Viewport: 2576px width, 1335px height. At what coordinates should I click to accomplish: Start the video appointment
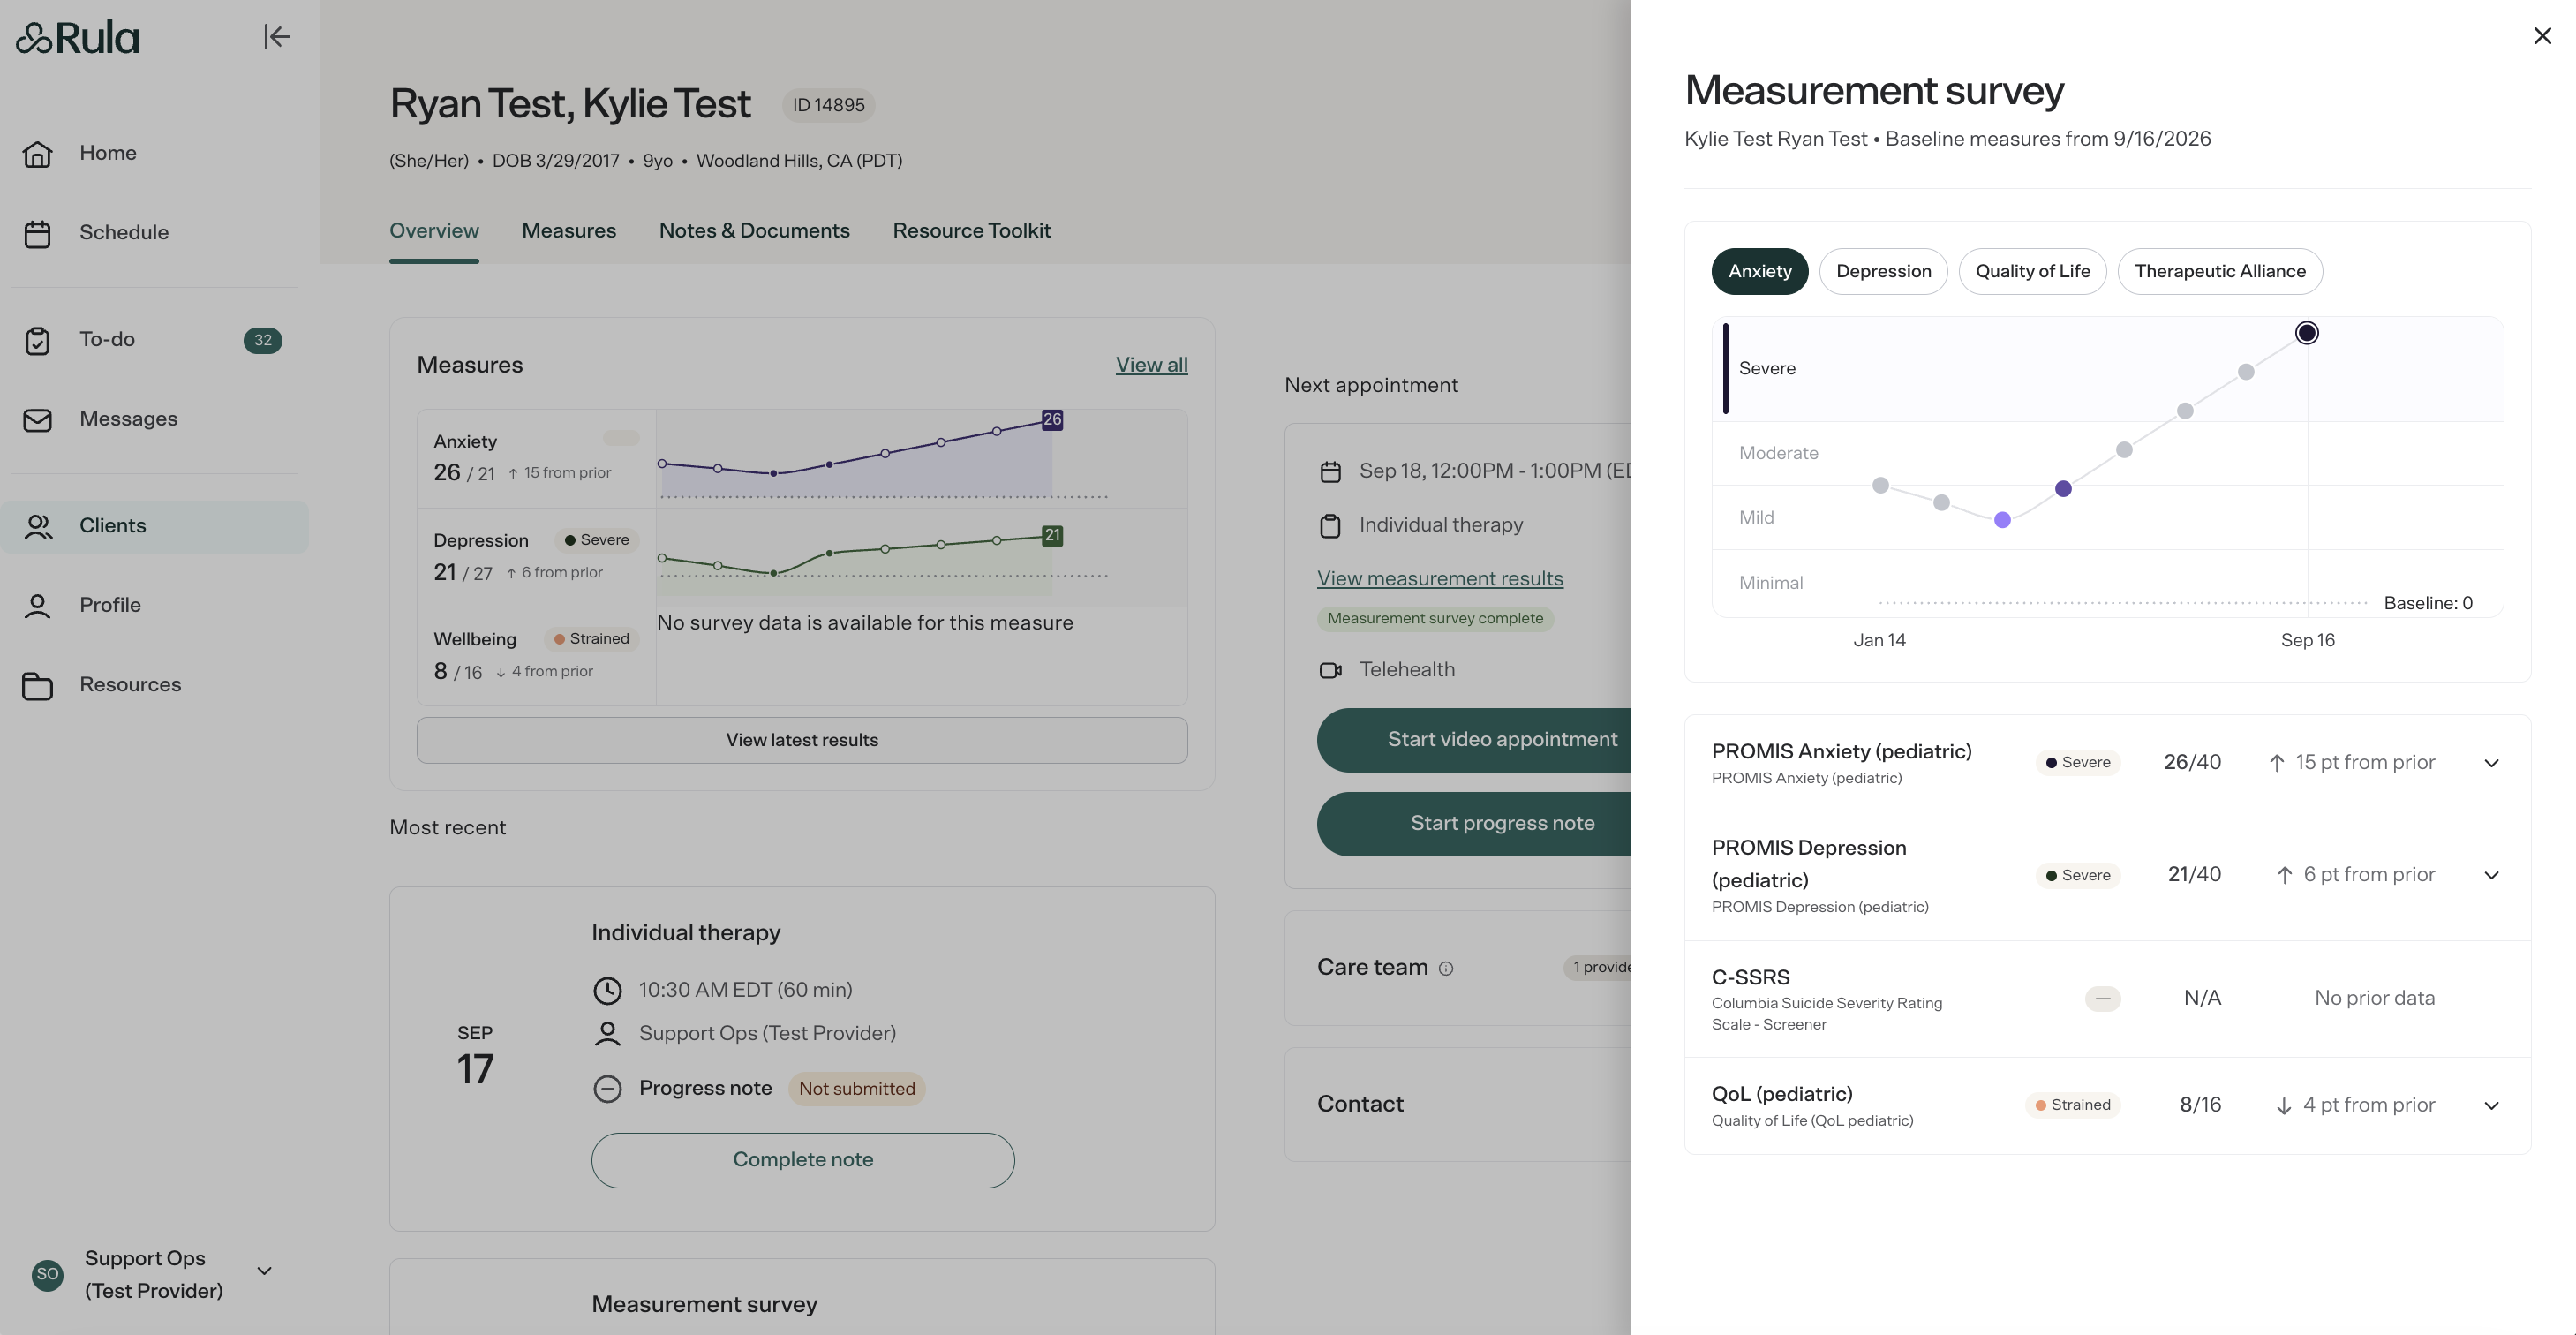click(1474, 740)
